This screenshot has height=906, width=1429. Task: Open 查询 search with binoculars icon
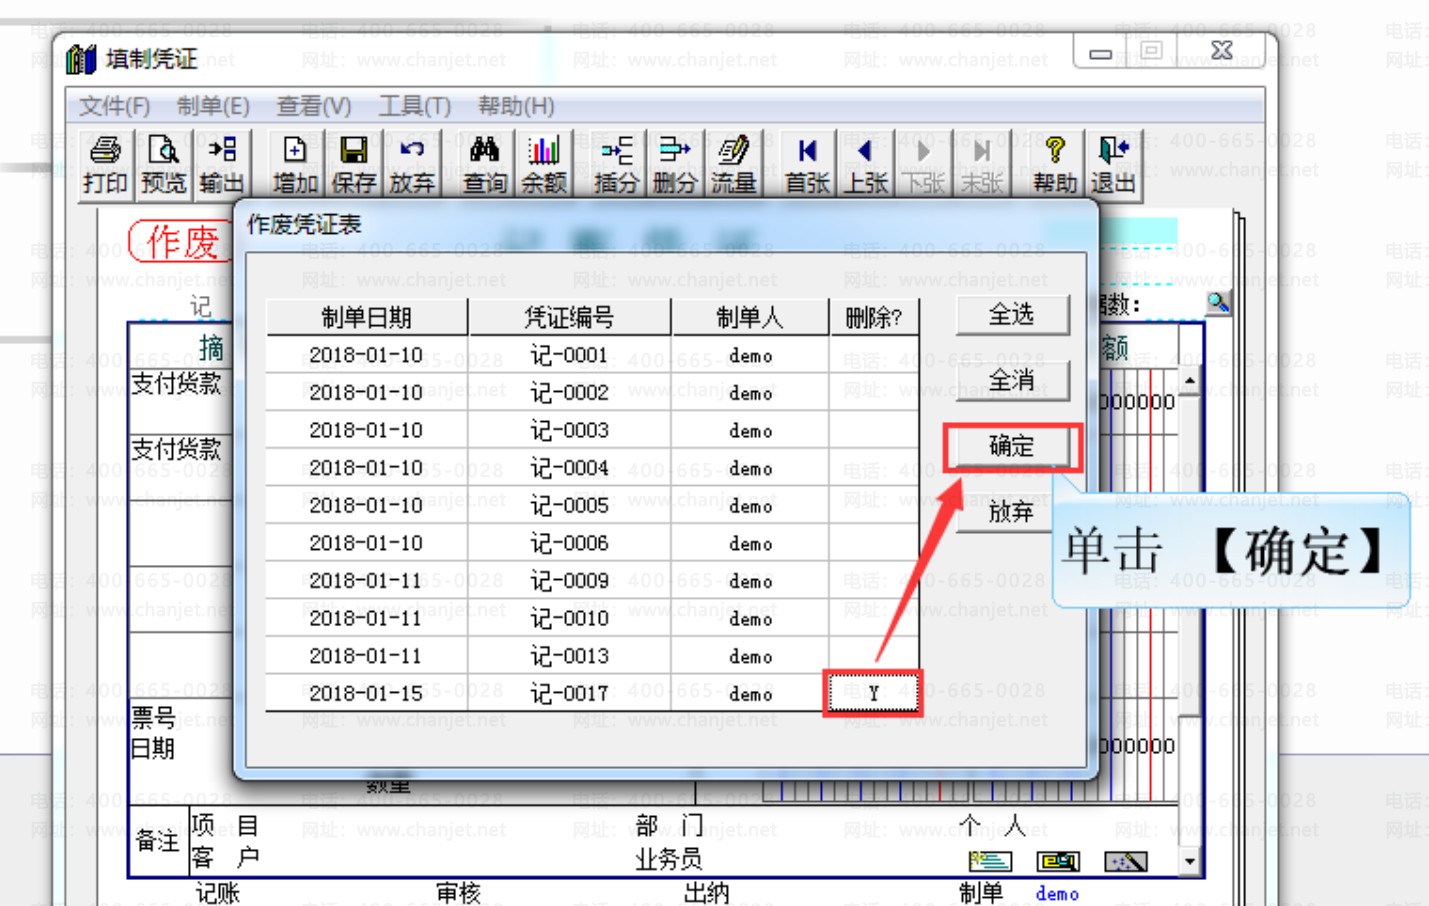coord(485,165)
